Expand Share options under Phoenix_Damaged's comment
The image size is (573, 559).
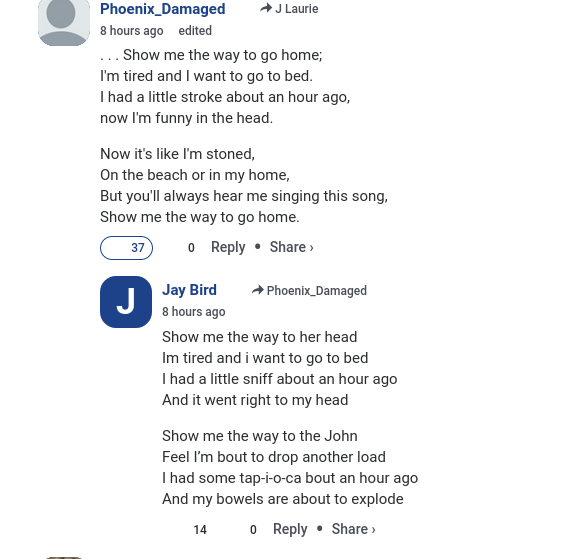pyautogui.click(x=292, y=247)
